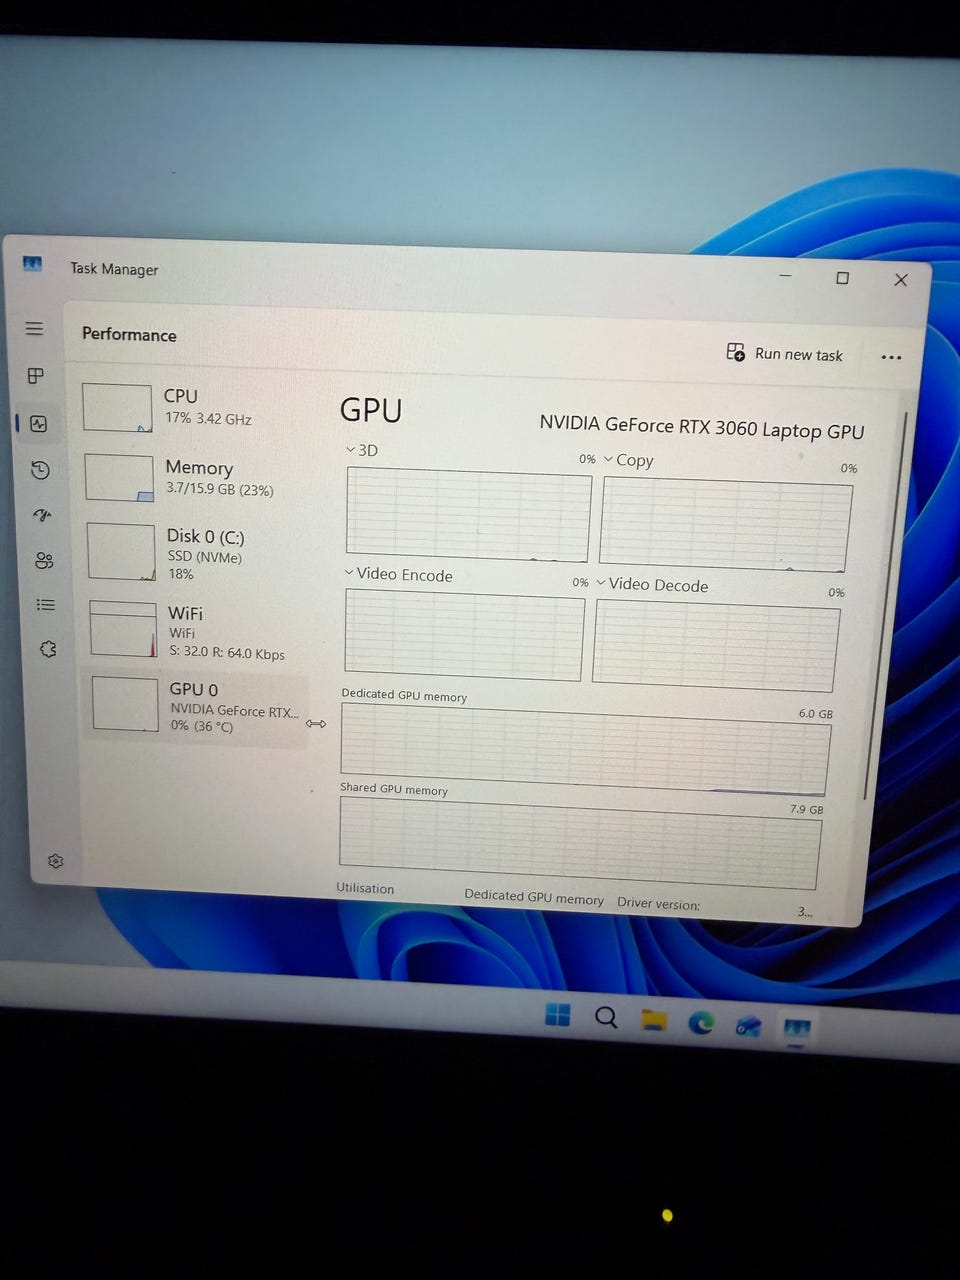960x1280 pixels.
Task: Click the Video Encode graph
Action: (464, 635)
